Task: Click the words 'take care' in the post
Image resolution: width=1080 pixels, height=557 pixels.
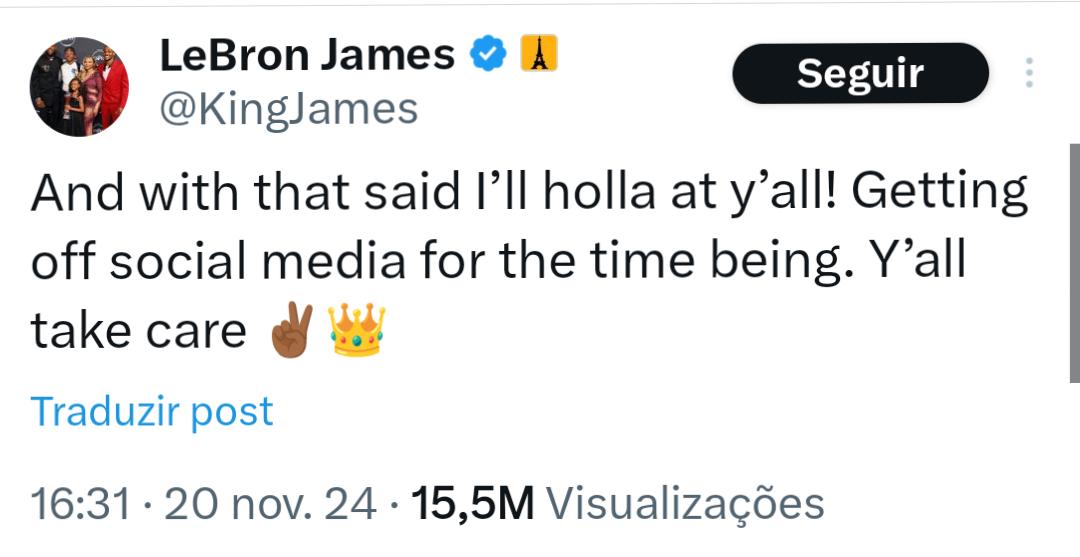Action: coord(138,331)
